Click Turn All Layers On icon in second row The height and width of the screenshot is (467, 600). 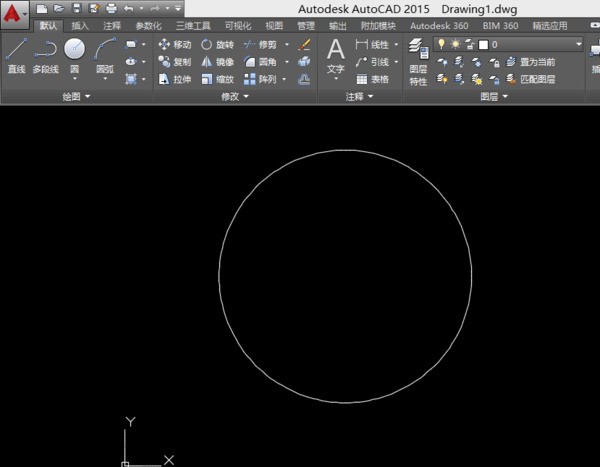442,79
